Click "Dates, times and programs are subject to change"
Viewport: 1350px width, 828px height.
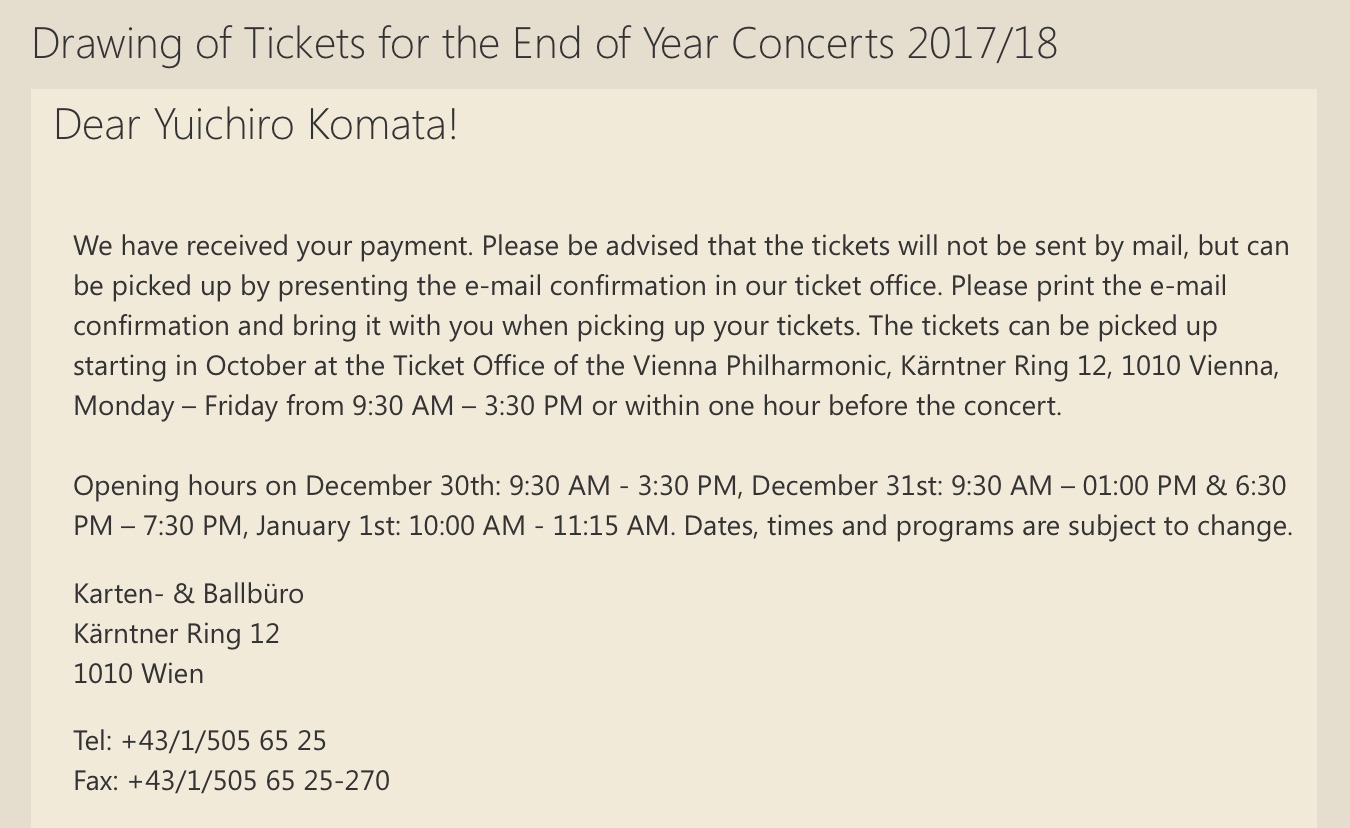pyautogui.click(x=988, y=526)
